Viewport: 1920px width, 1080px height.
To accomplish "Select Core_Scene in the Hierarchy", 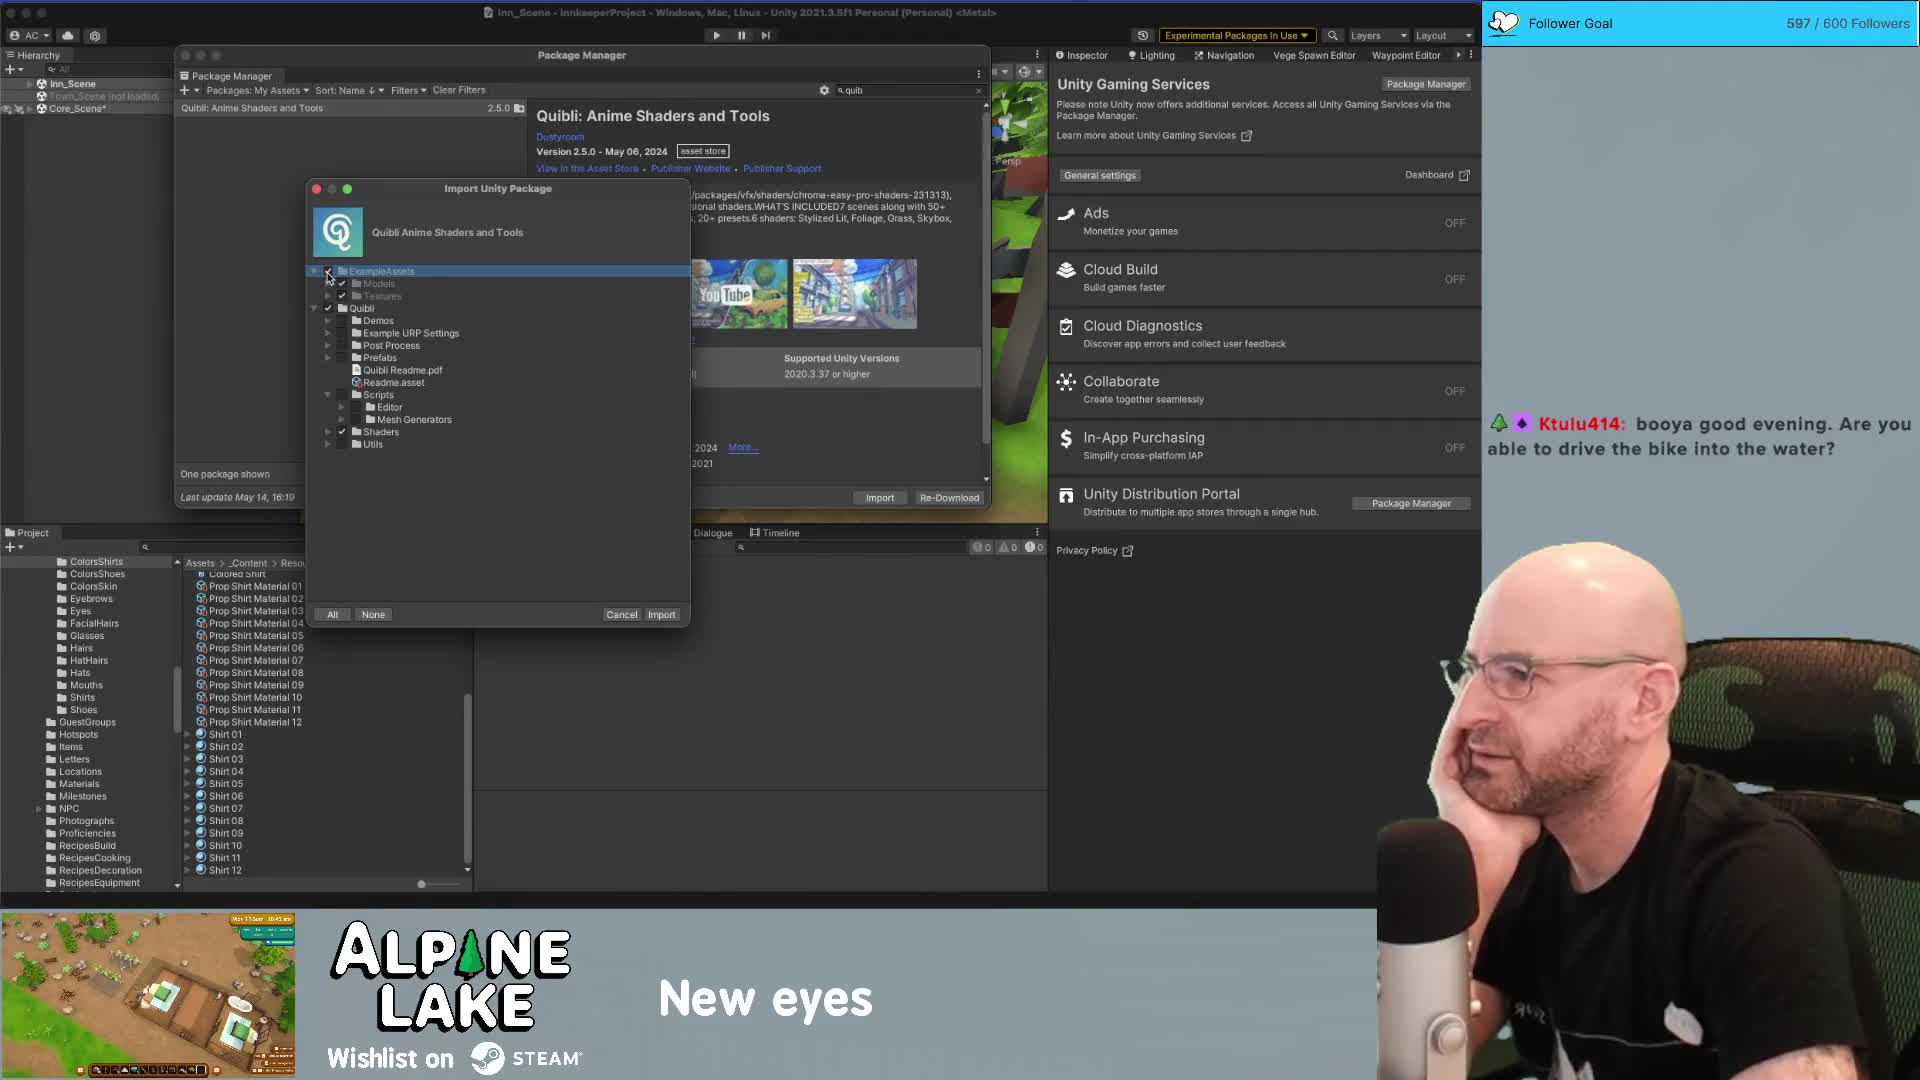I will [x=77, y=108].
